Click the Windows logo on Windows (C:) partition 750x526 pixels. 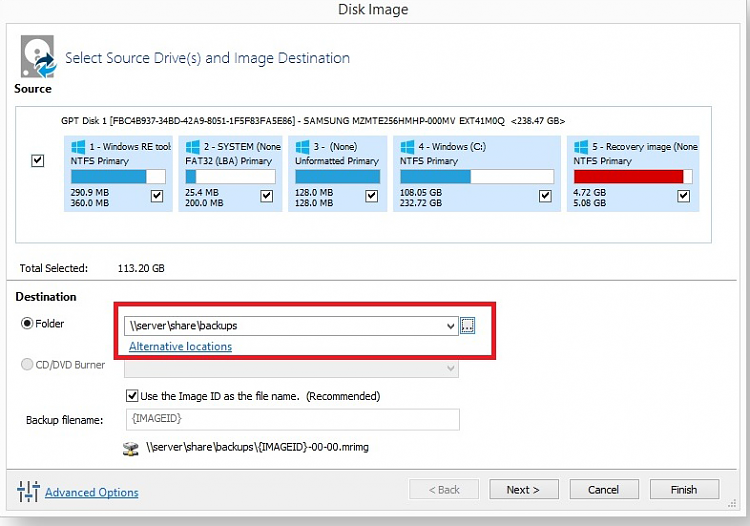pos(407,147)
